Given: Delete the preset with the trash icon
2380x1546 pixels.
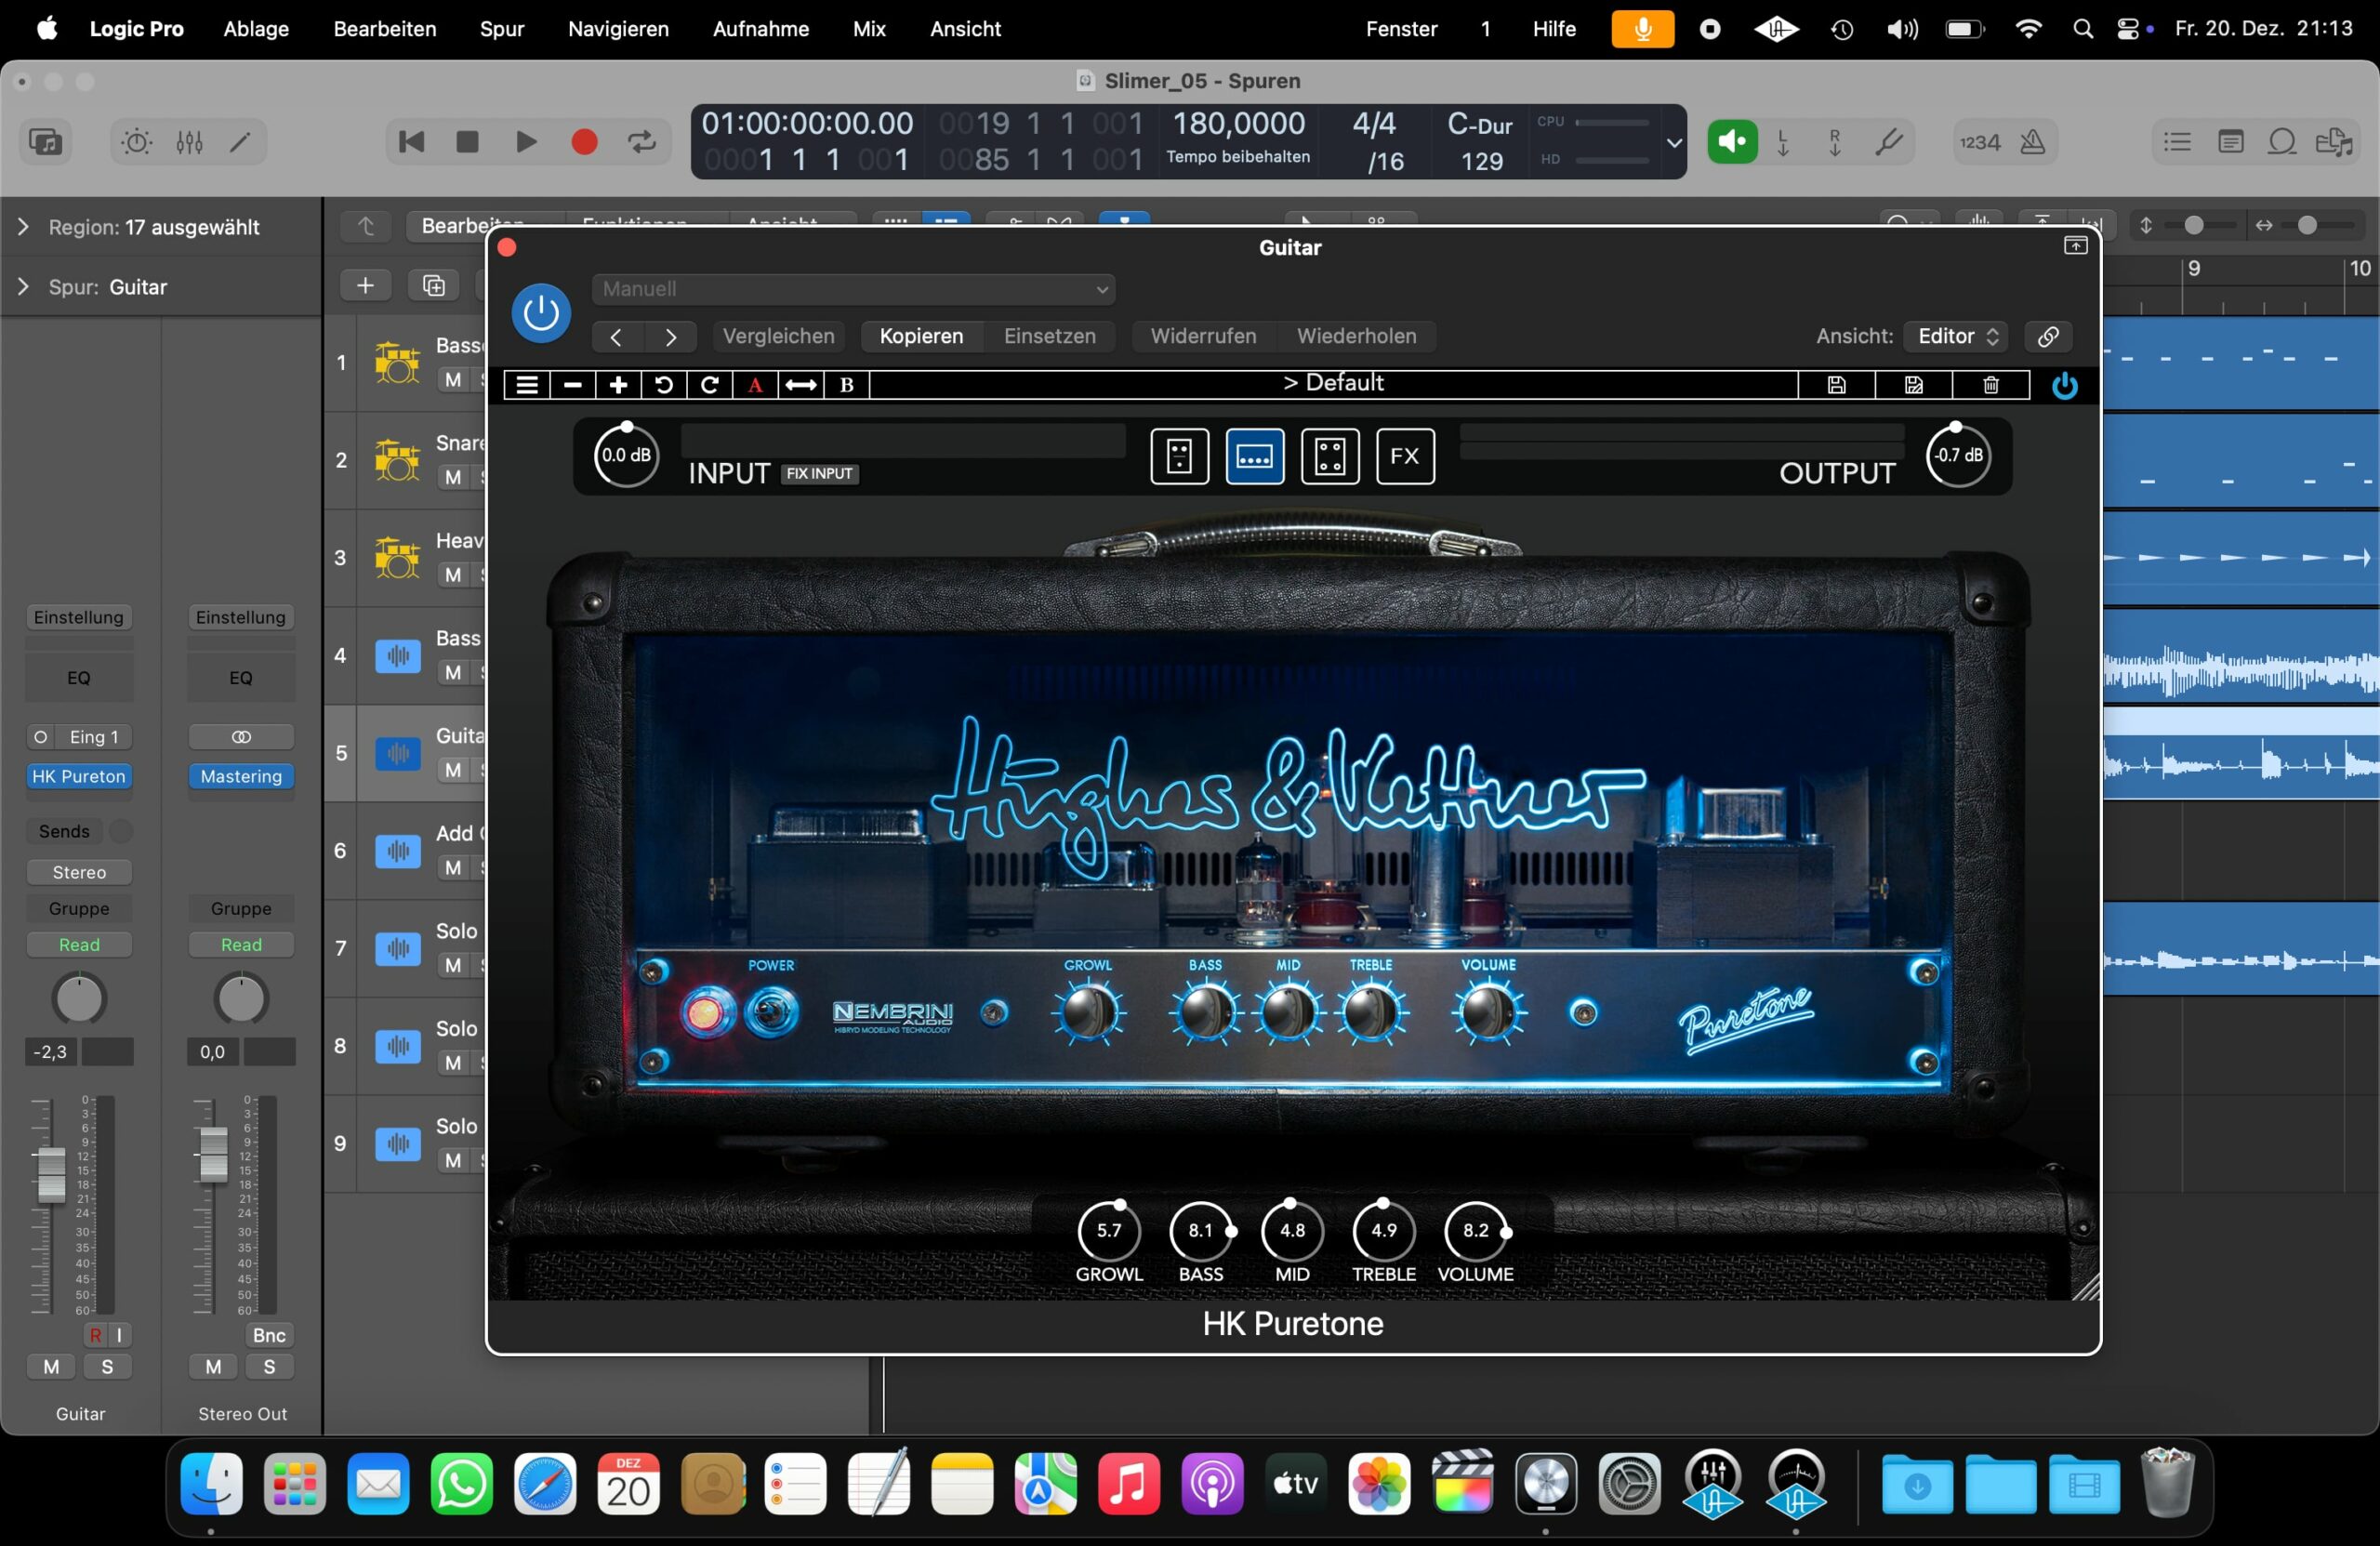Looking at the screenshot, I should coord(1991,385).
